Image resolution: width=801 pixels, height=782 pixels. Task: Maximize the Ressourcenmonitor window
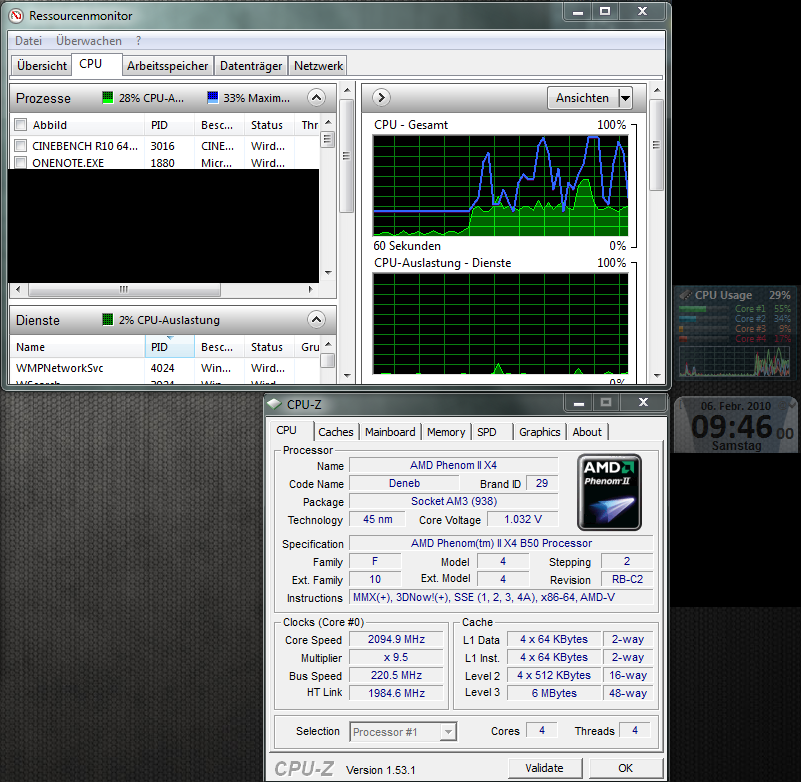click(x=605, y=12)
